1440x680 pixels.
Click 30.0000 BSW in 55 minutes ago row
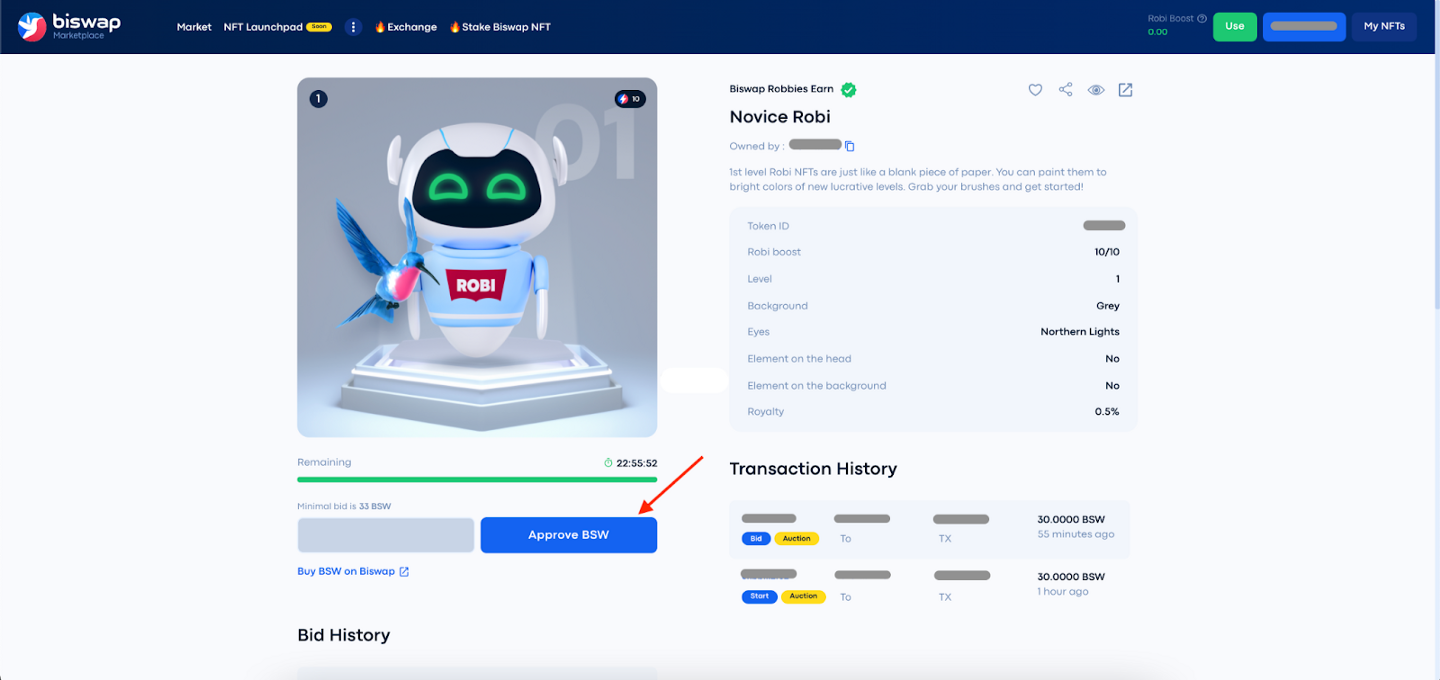(1071, 520)
